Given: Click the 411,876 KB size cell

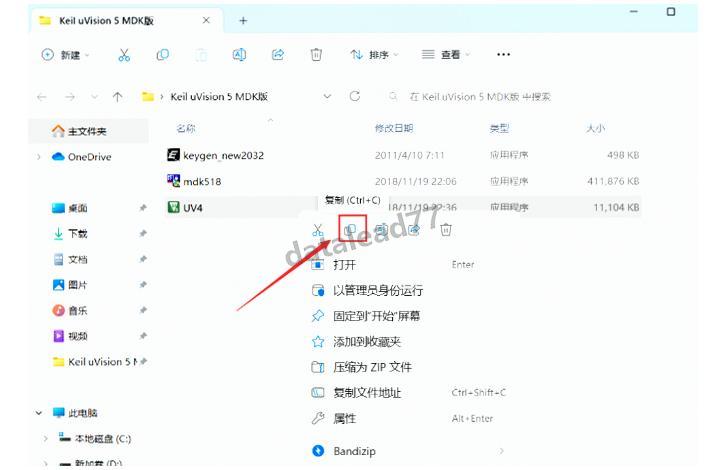Looking at the screenshot, I should [x=613, y=181].
